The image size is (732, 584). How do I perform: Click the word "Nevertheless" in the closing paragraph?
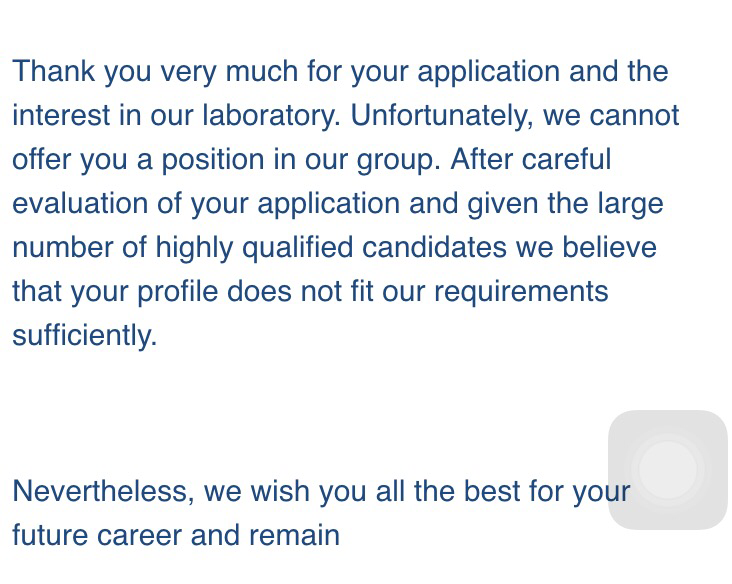click(x=103, y=491)
